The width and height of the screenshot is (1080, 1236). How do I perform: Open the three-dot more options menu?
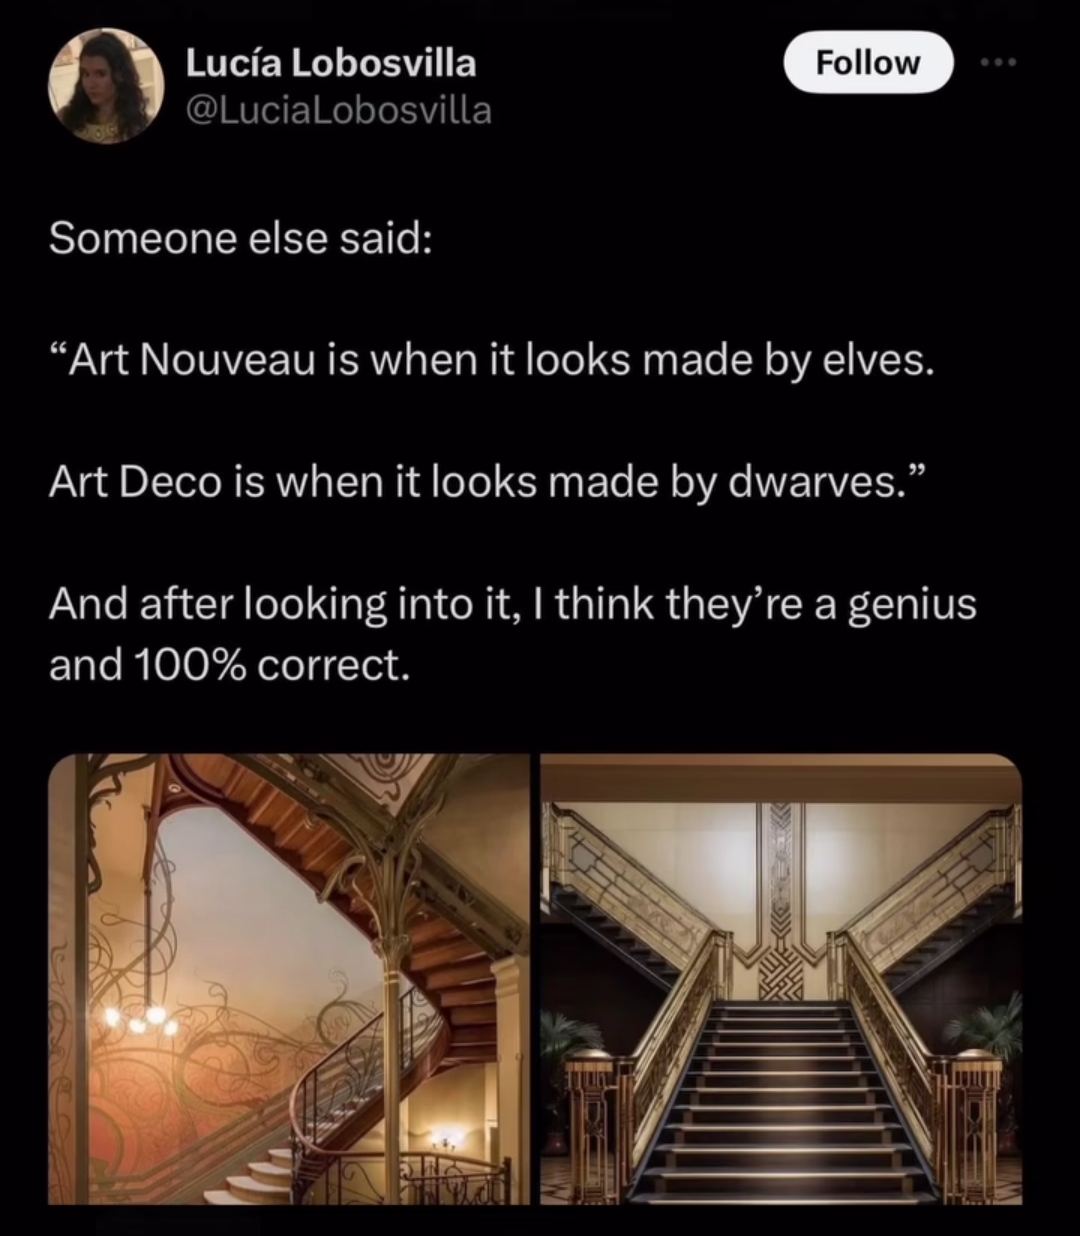point(998,62)
